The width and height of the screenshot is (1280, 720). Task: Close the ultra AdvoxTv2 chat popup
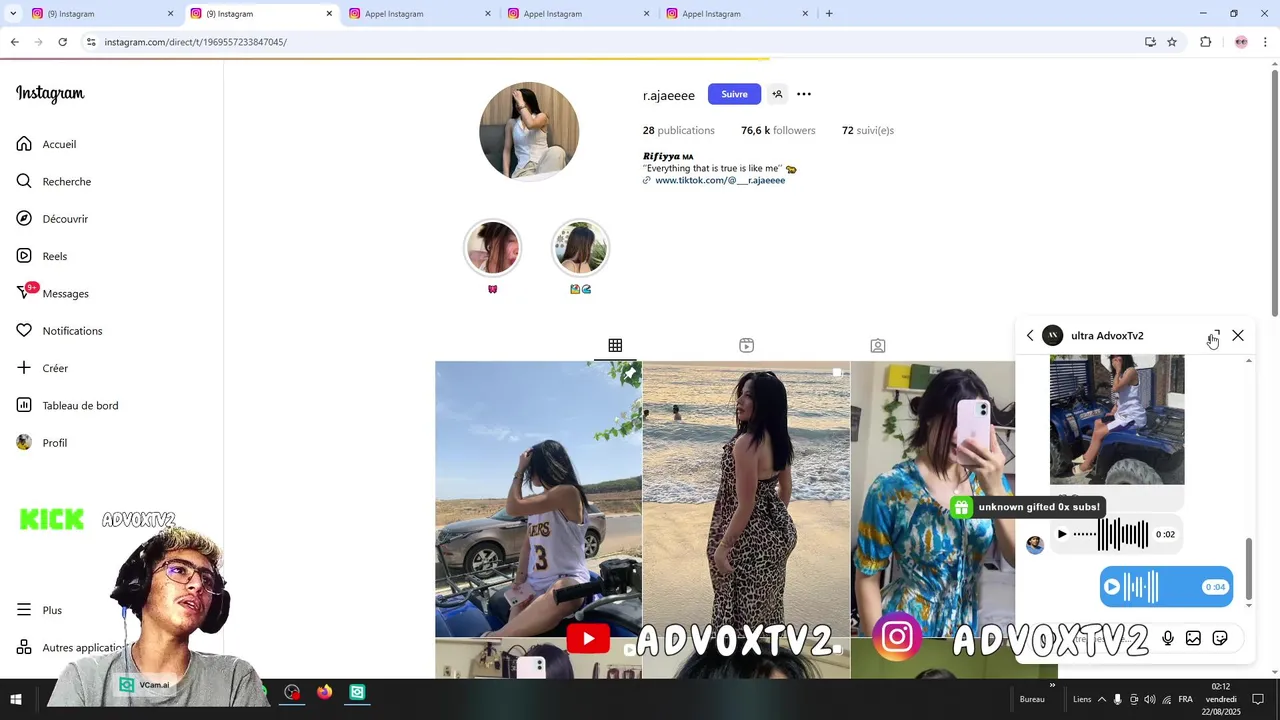(x=1238, y=336)
